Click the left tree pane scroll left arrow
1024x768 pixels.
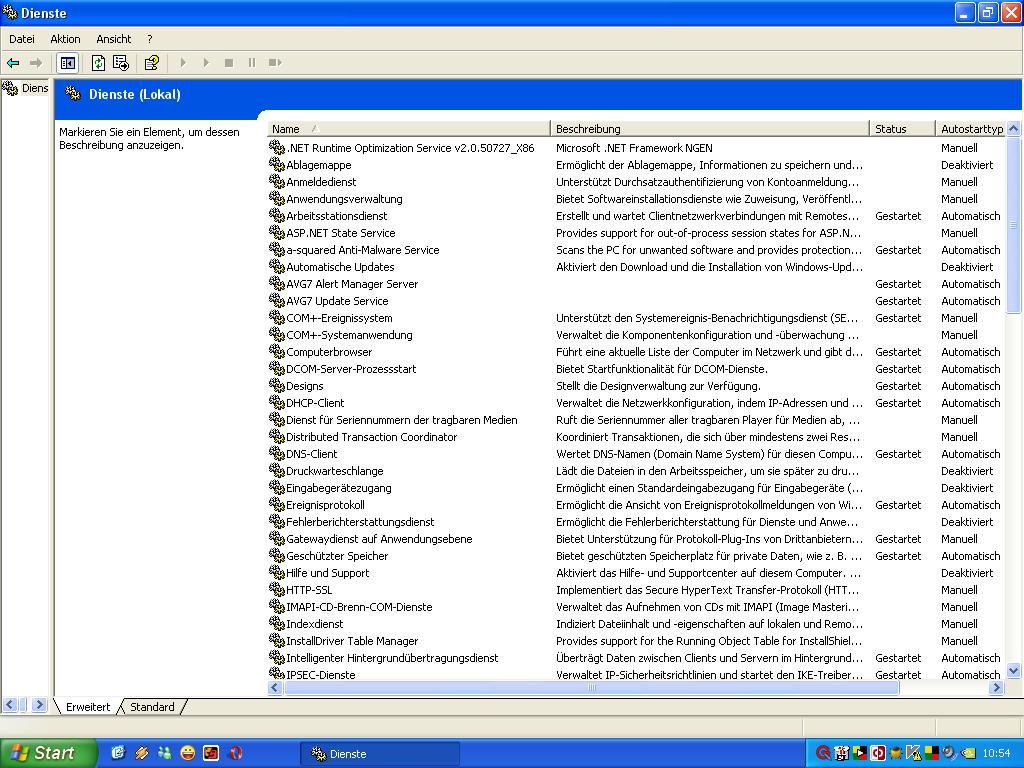tap(10, 705)
